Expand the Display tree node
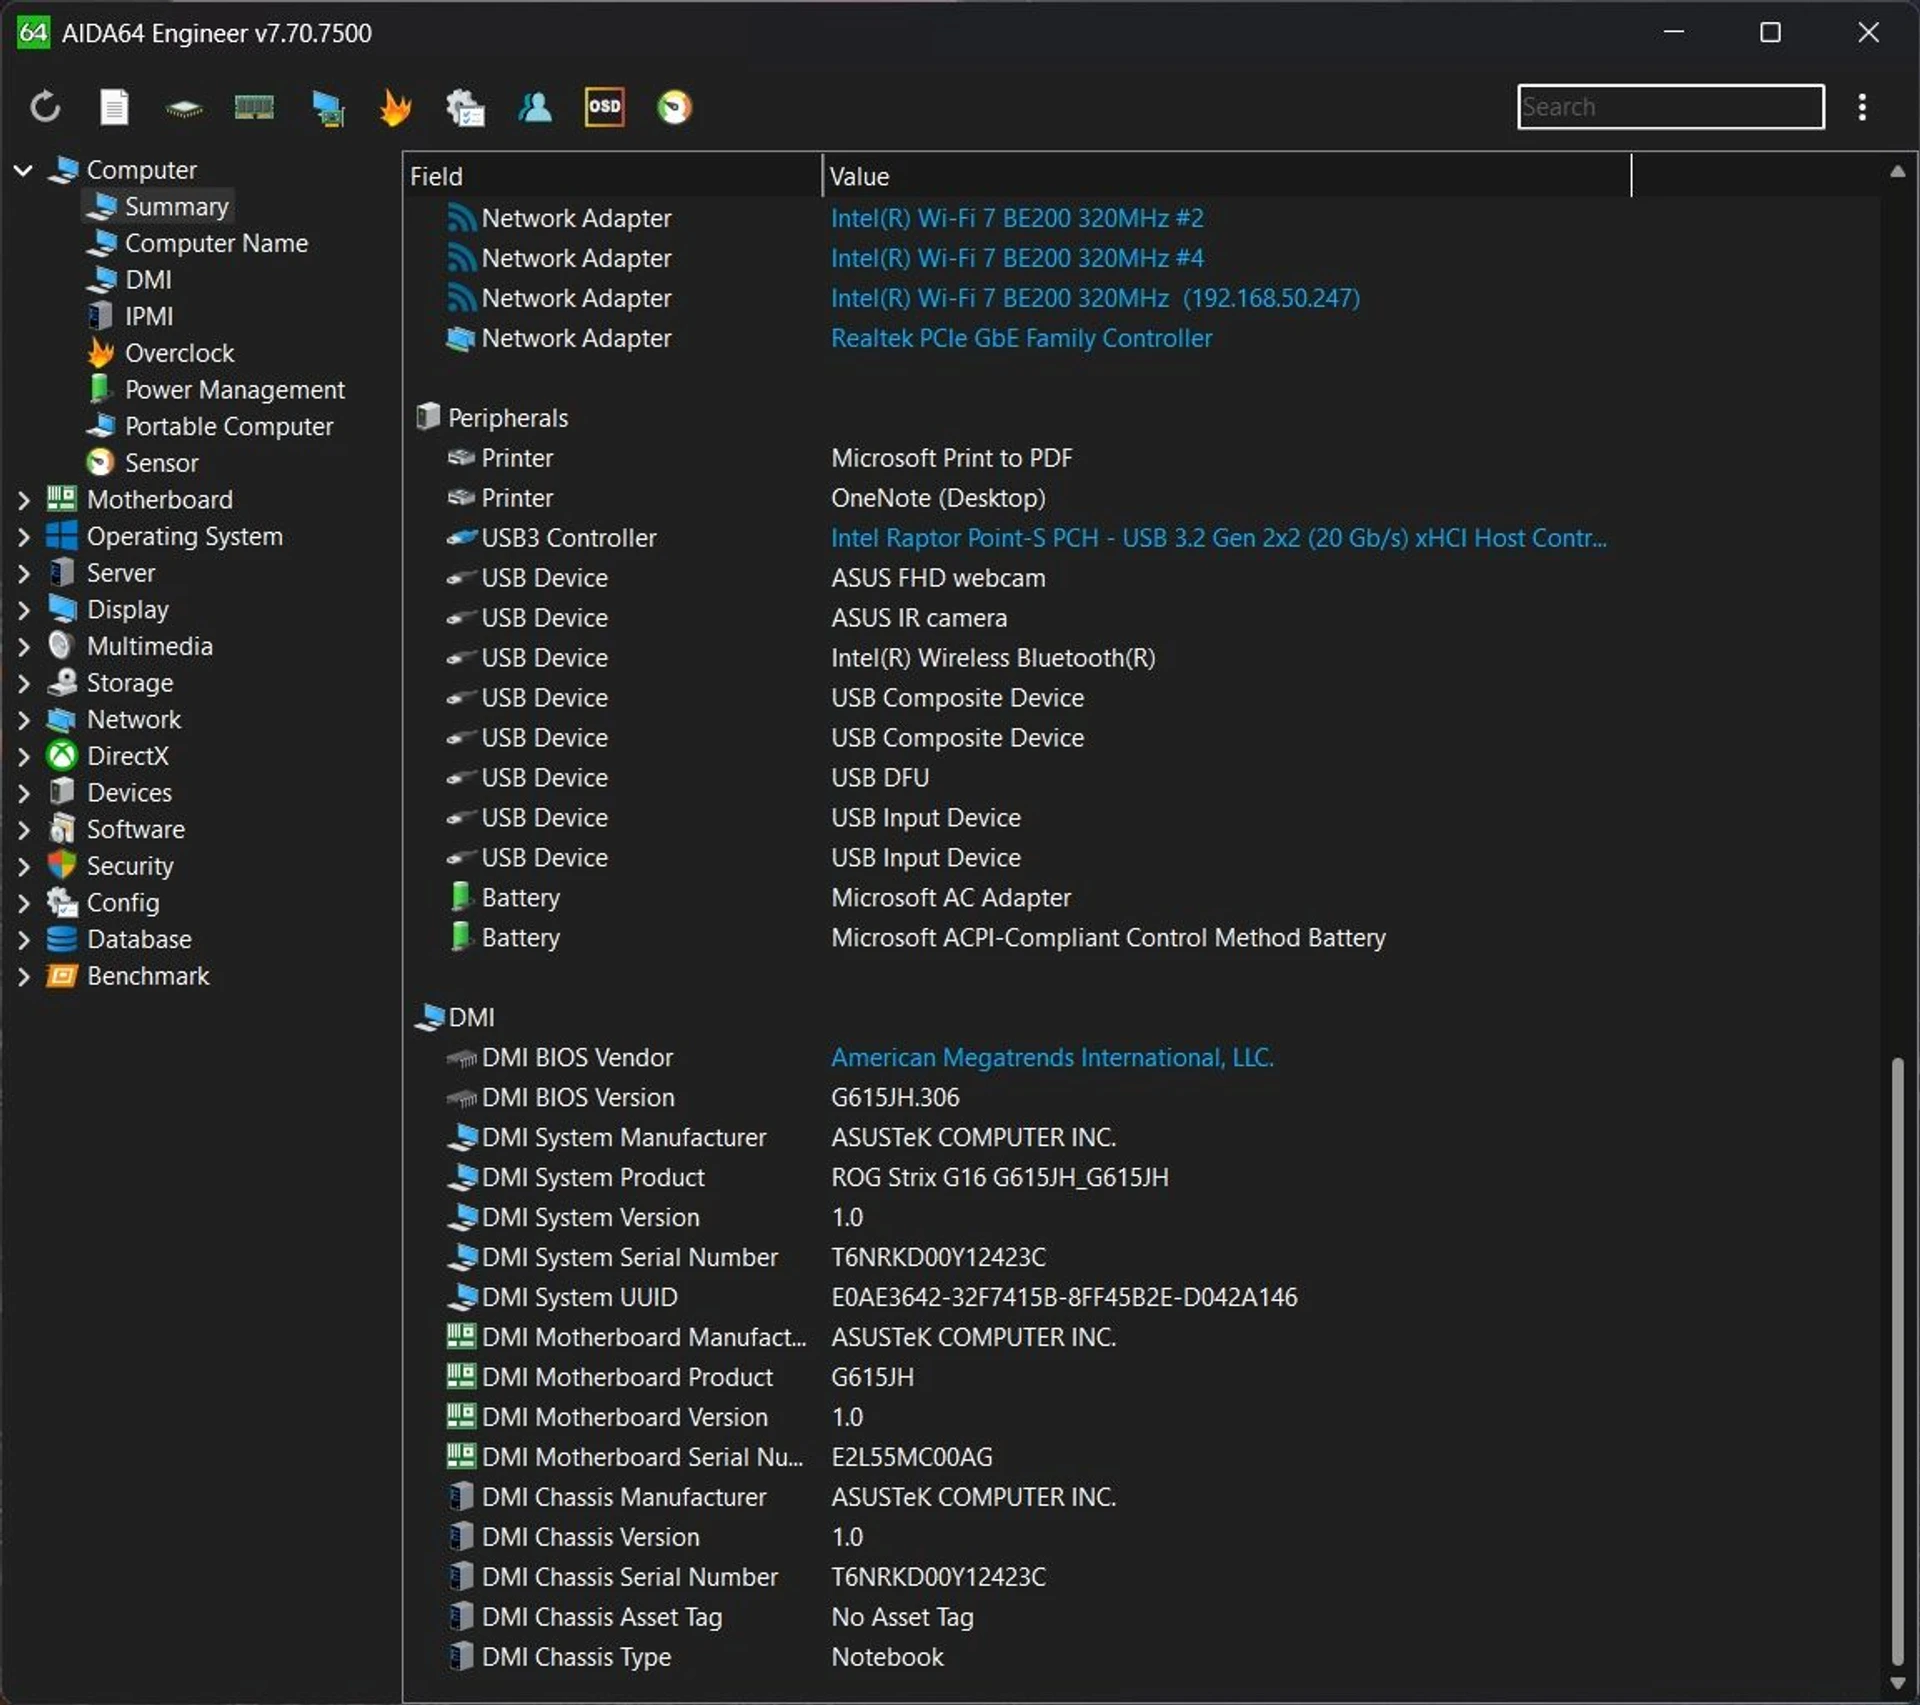 tap(23, 610)
